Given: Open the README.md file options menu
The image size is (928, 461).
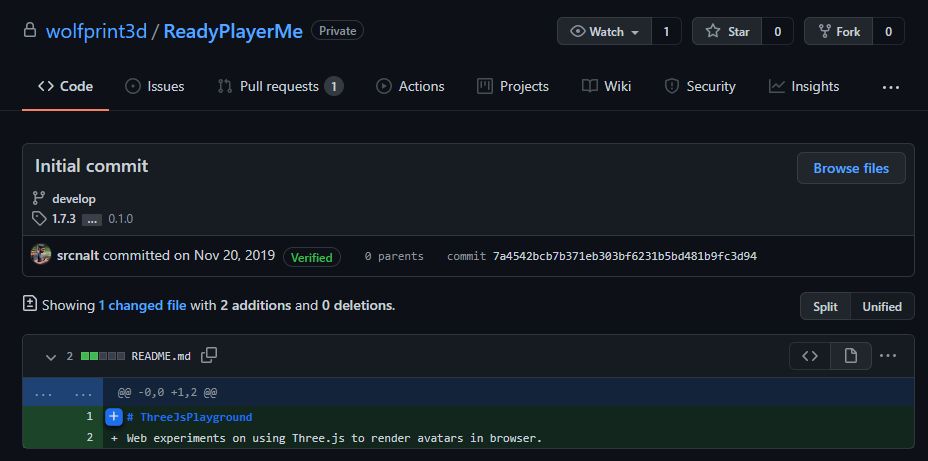Looking at the screenshot, I should 888,356.
